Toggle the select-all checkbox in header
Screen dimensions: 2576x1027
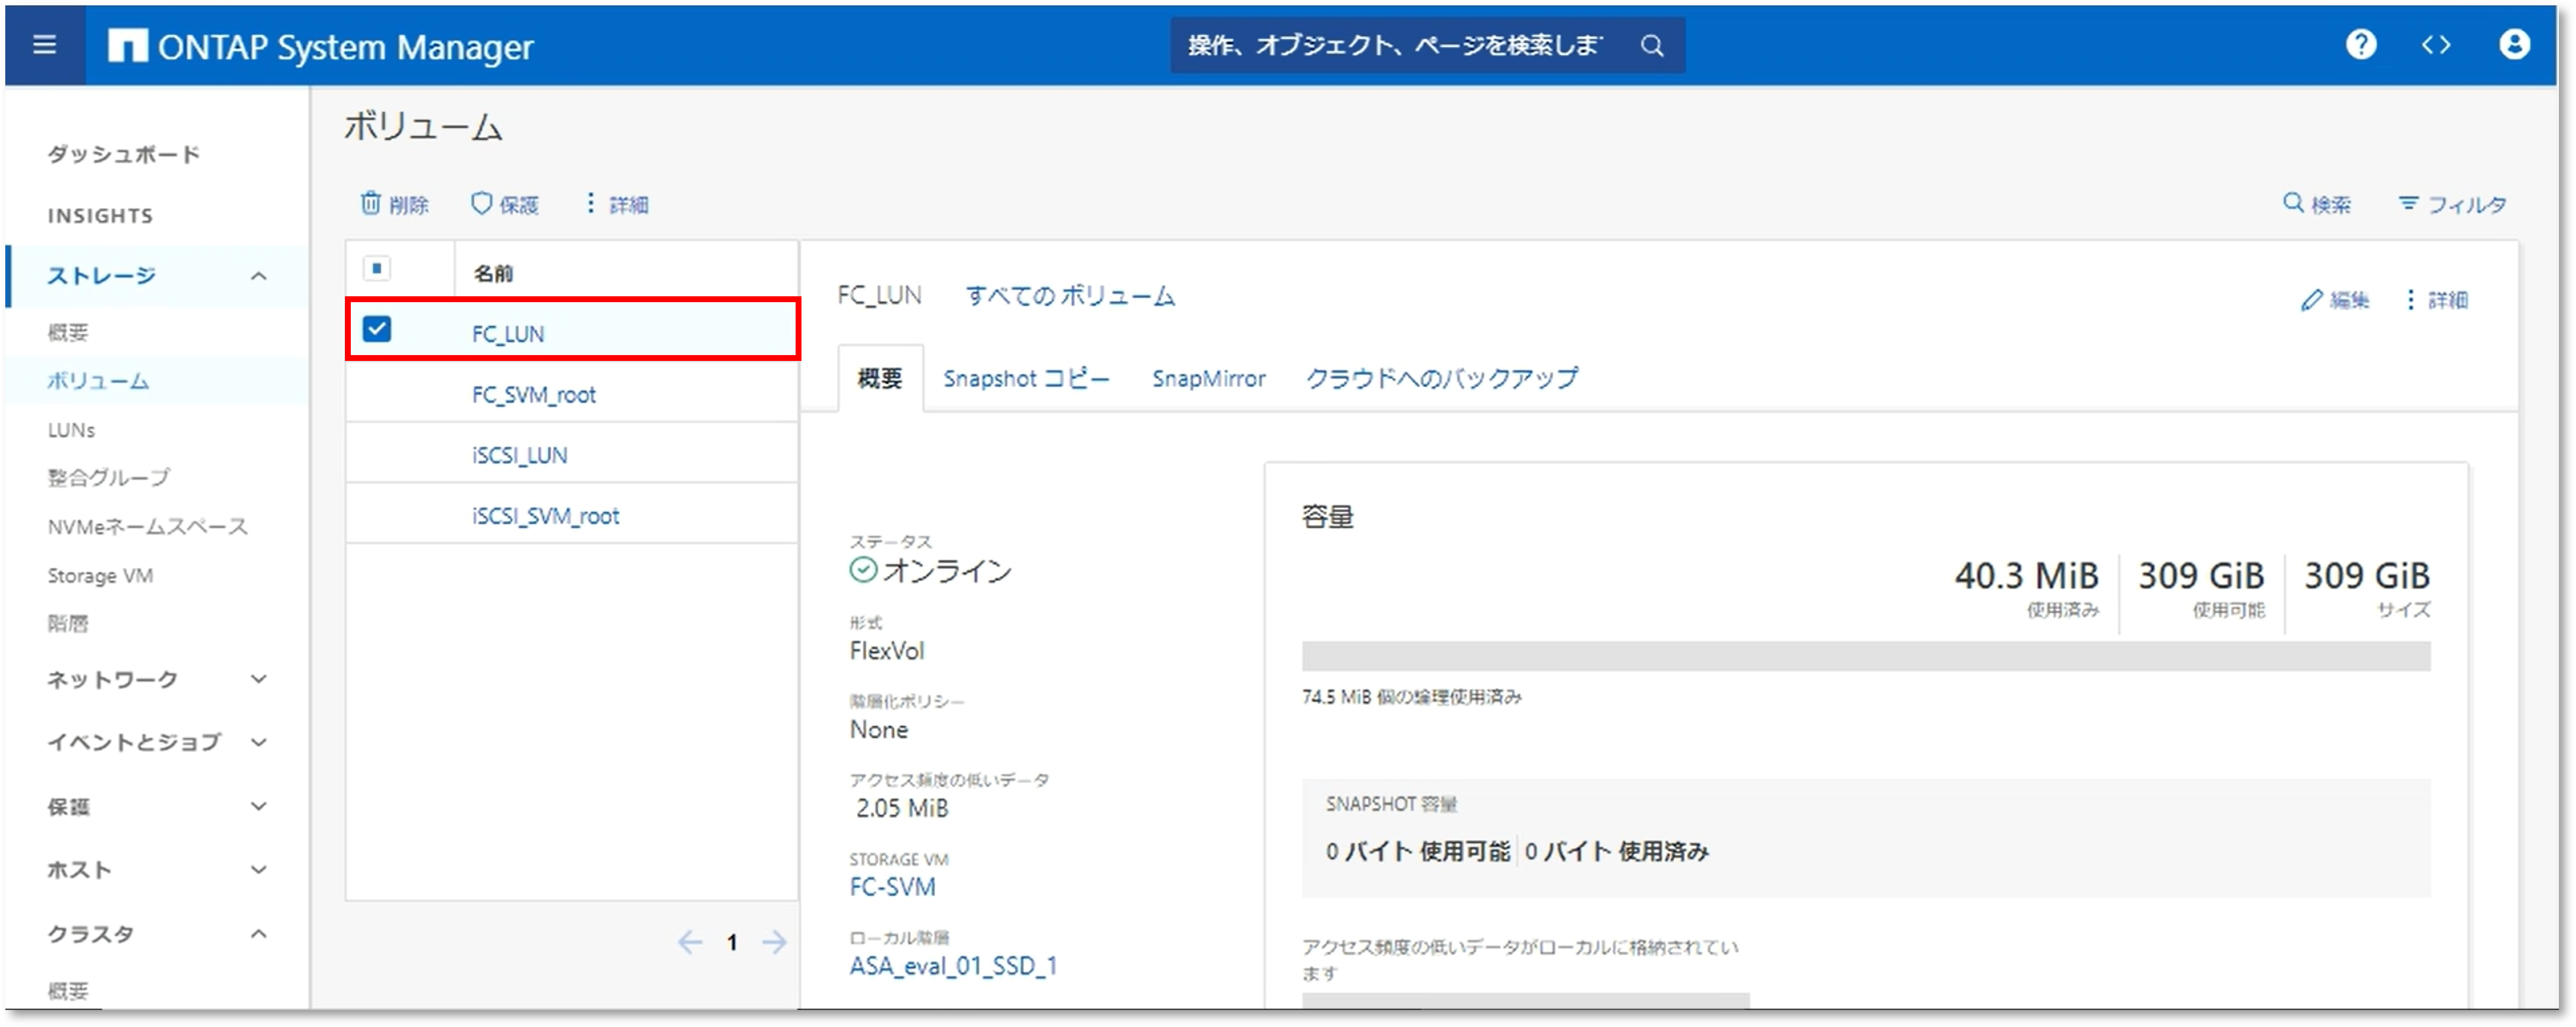click(377, 269)
